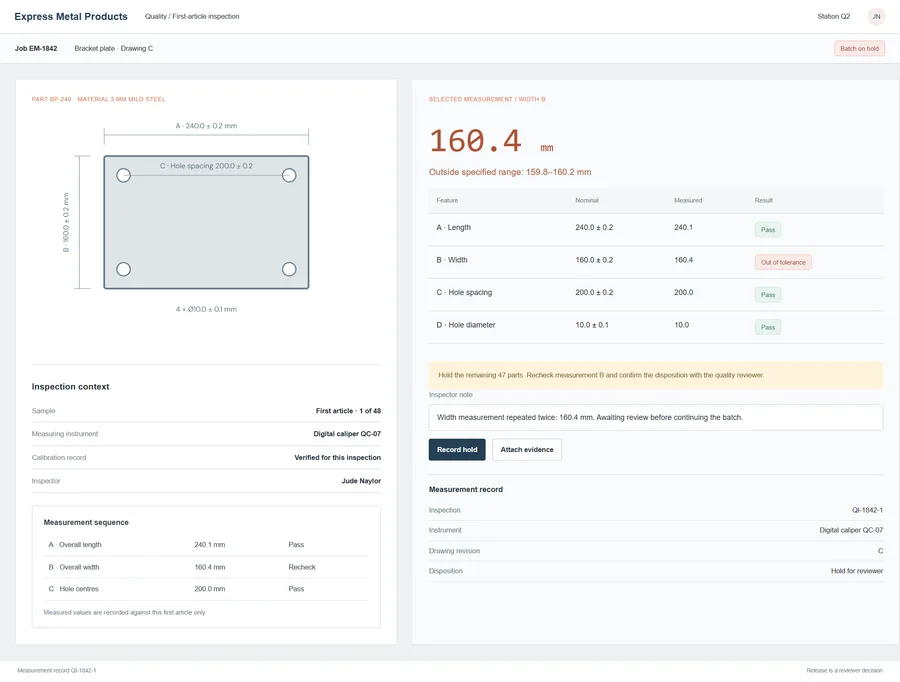Click the Batch on hold badge
The width and height of the screenshot is (900, 682).
[859, 49]
